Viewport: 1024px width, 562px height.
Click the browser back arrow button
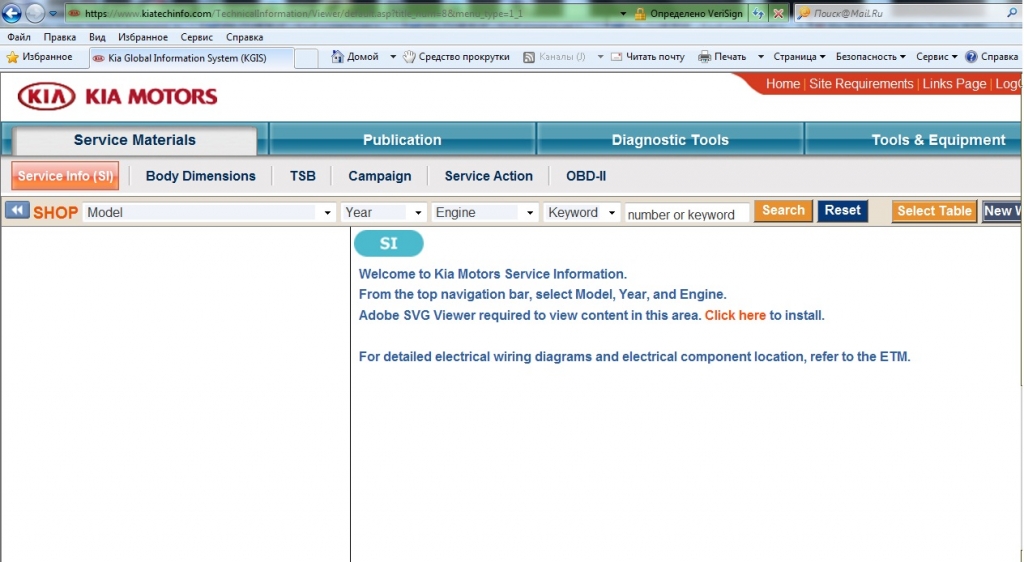[x=11, y=13]
